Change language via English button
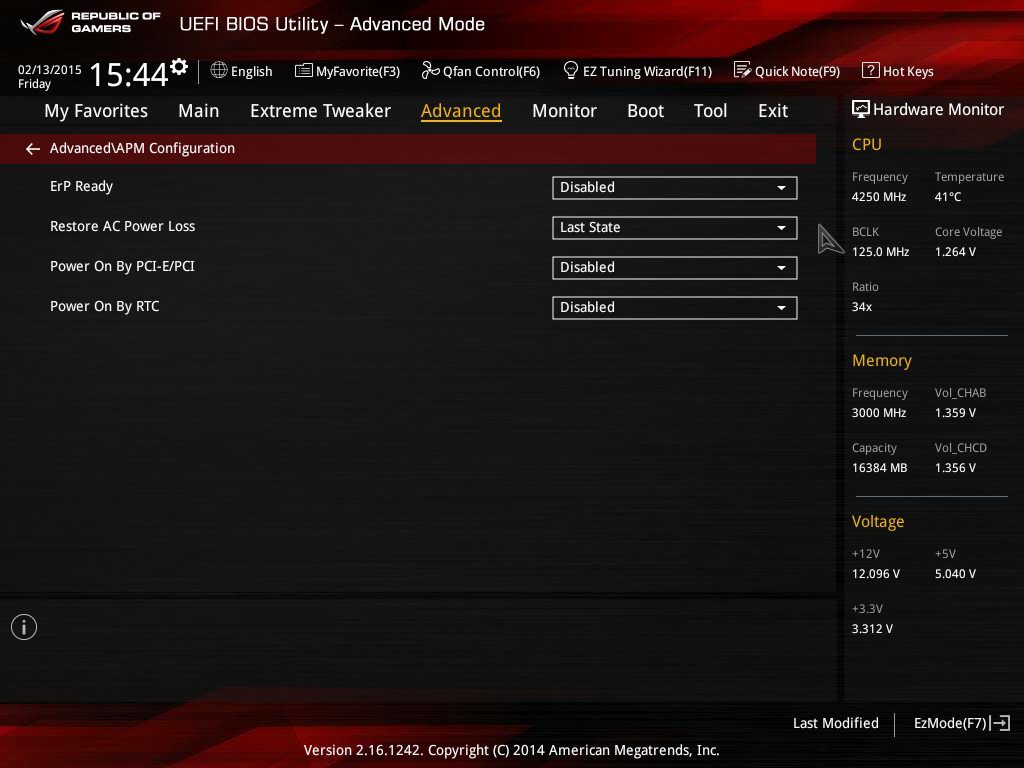The width and height of the screenshot is (1024, 768). pyautogui.click(x=251, y=71)
